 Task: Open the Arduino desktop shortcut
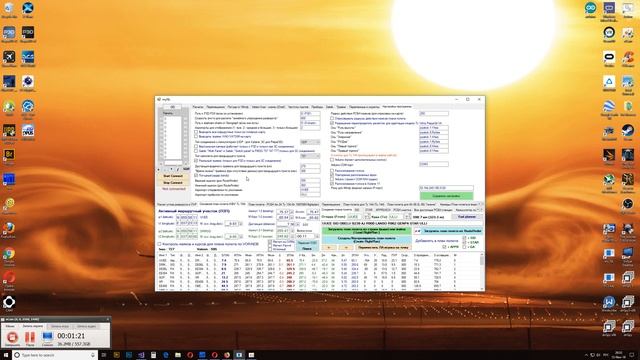coord(590,8)
